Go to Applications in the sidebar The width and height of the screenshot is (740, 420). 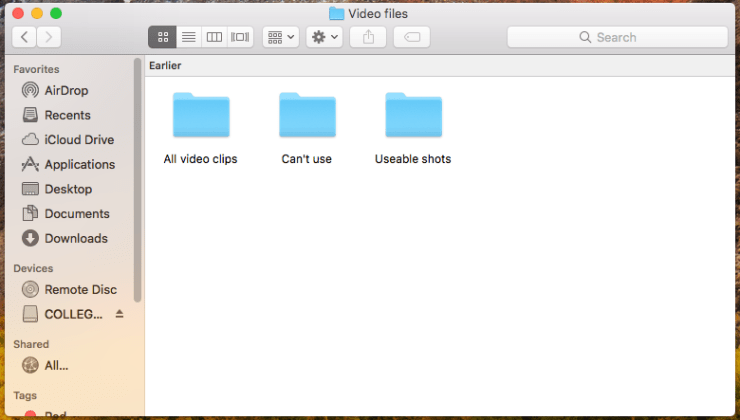coord(79,164)
